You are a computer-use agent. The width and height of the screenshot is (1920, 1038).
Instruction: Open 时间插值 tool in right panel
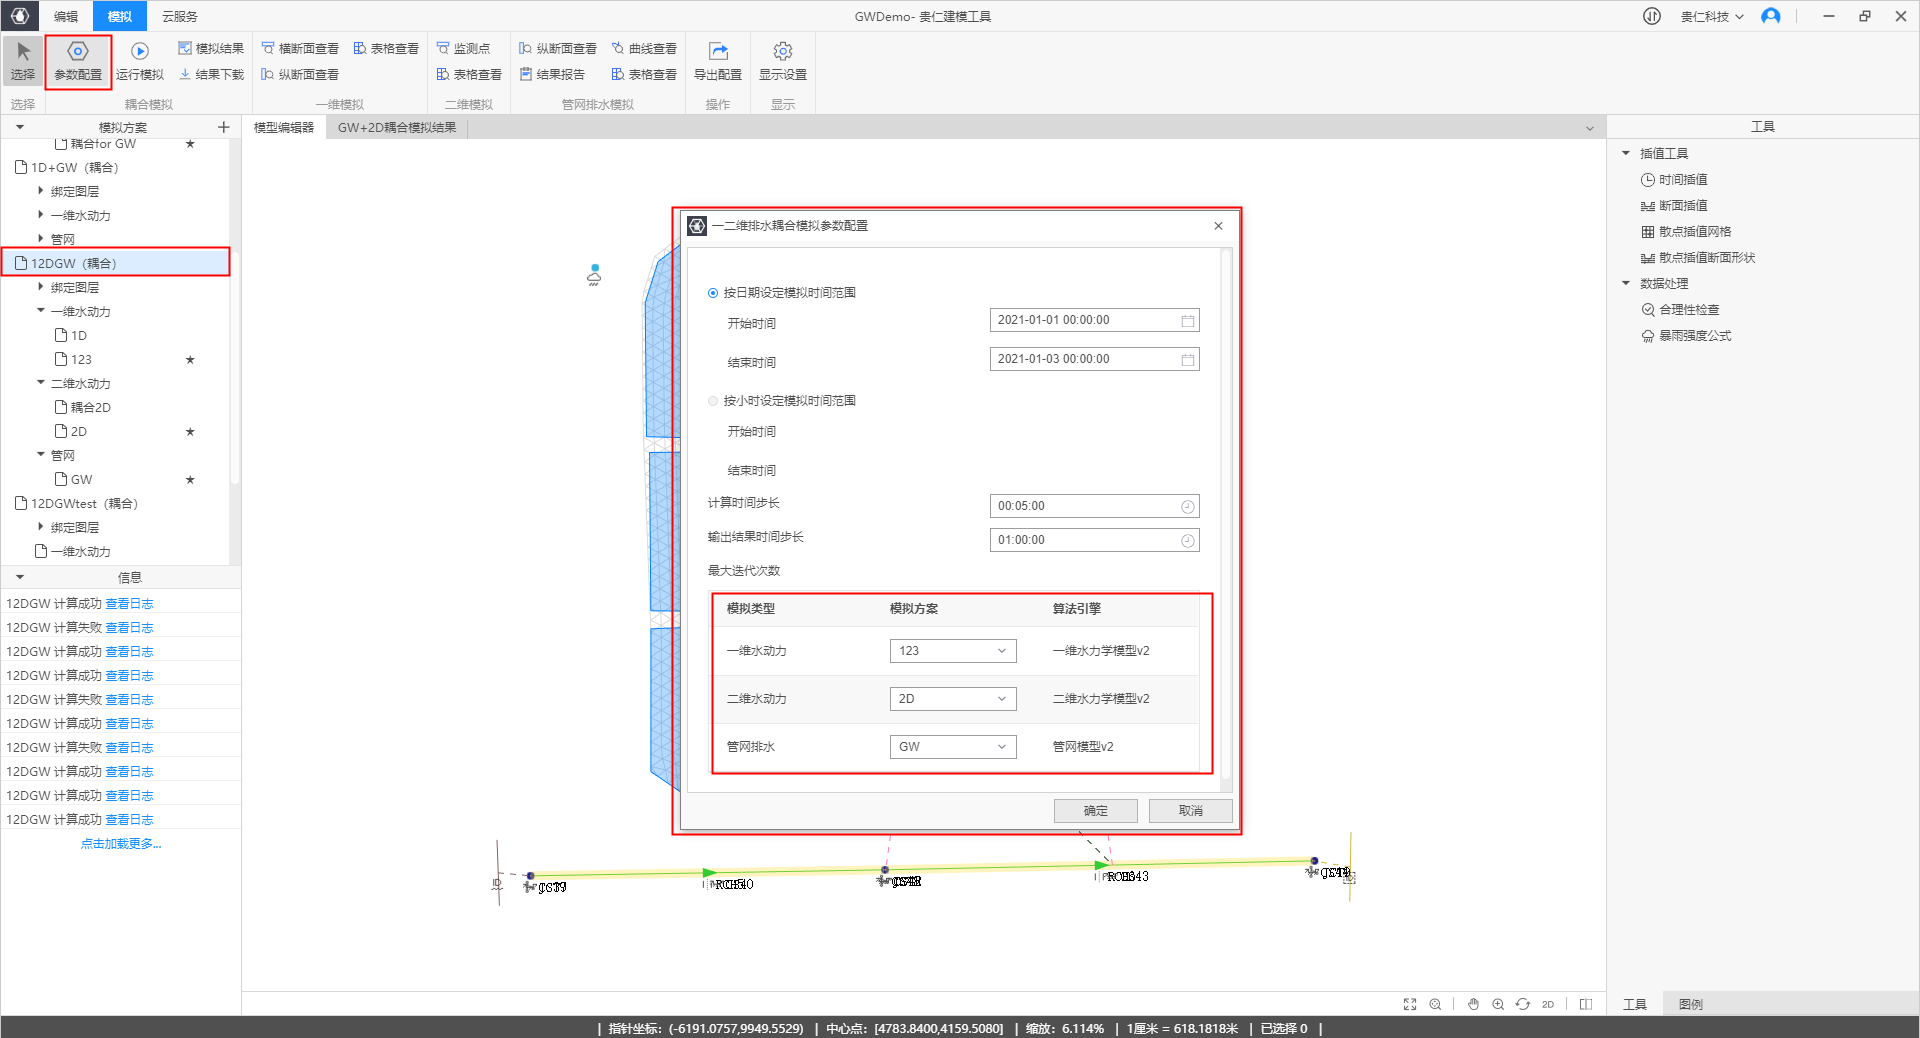point(1683,180)
